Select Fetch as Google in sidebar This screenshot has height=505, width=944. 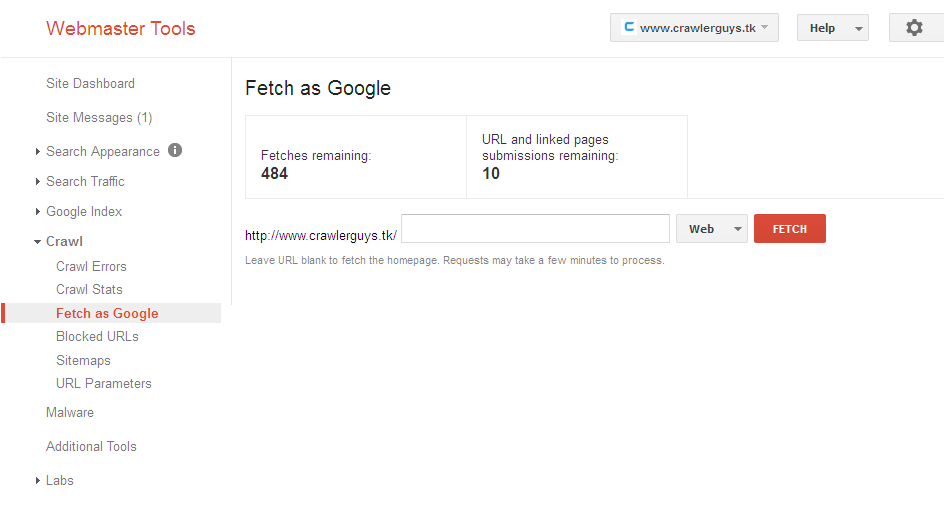pos(111,313)
